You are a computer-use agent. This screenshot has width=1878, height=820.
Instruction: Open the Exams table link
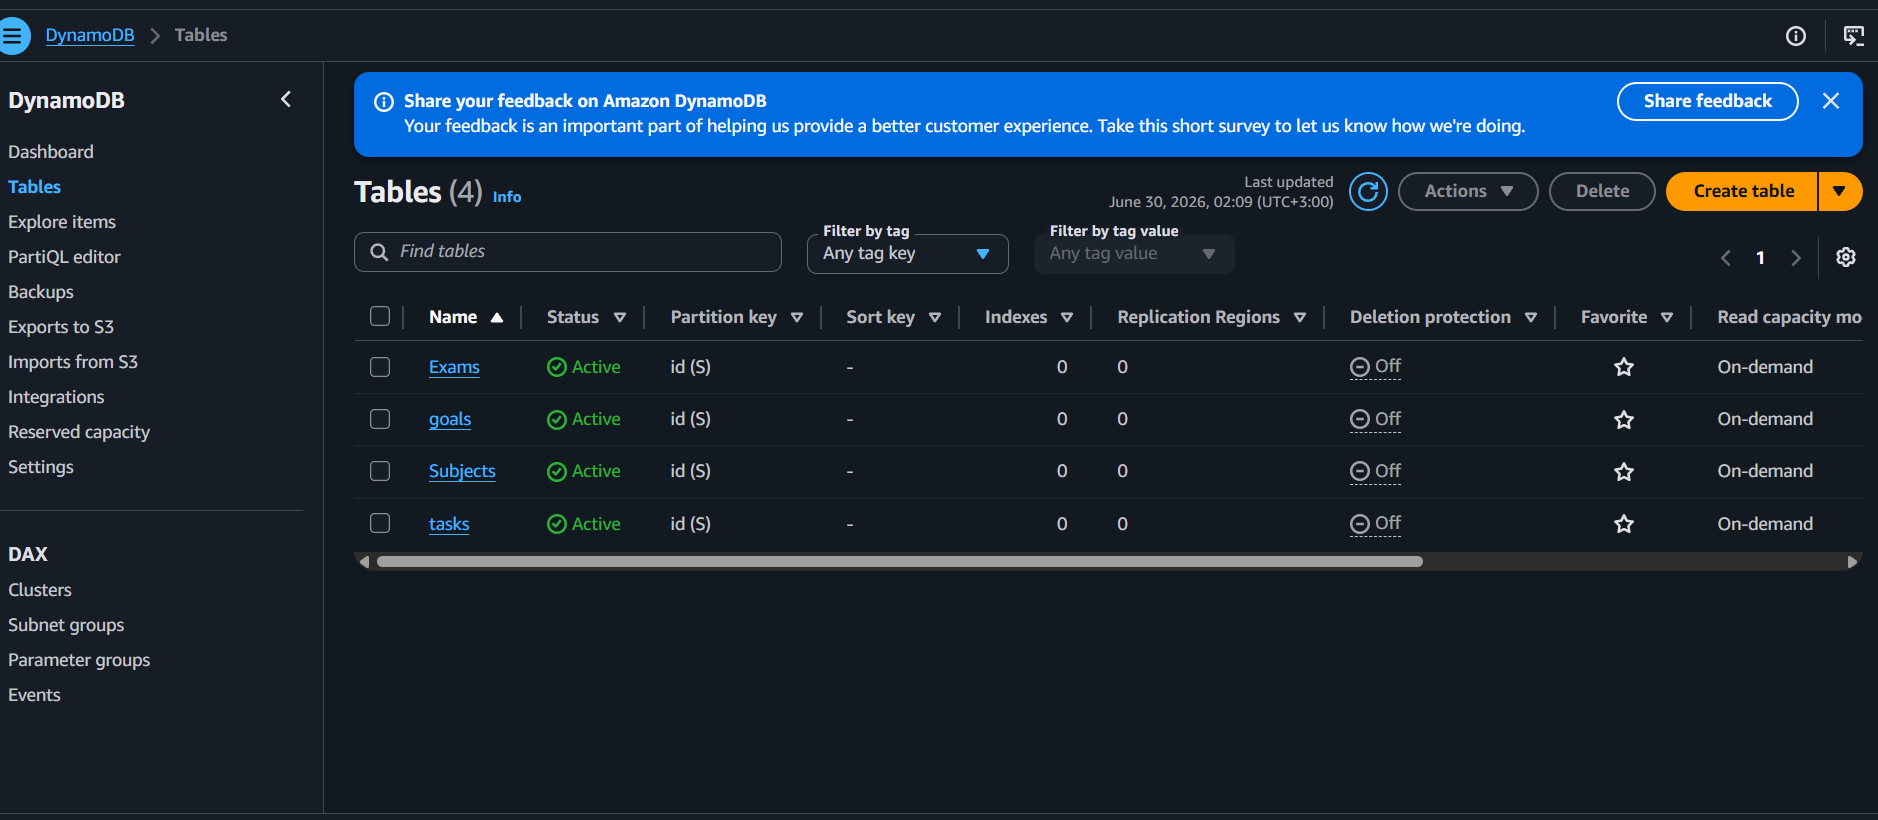454,367
